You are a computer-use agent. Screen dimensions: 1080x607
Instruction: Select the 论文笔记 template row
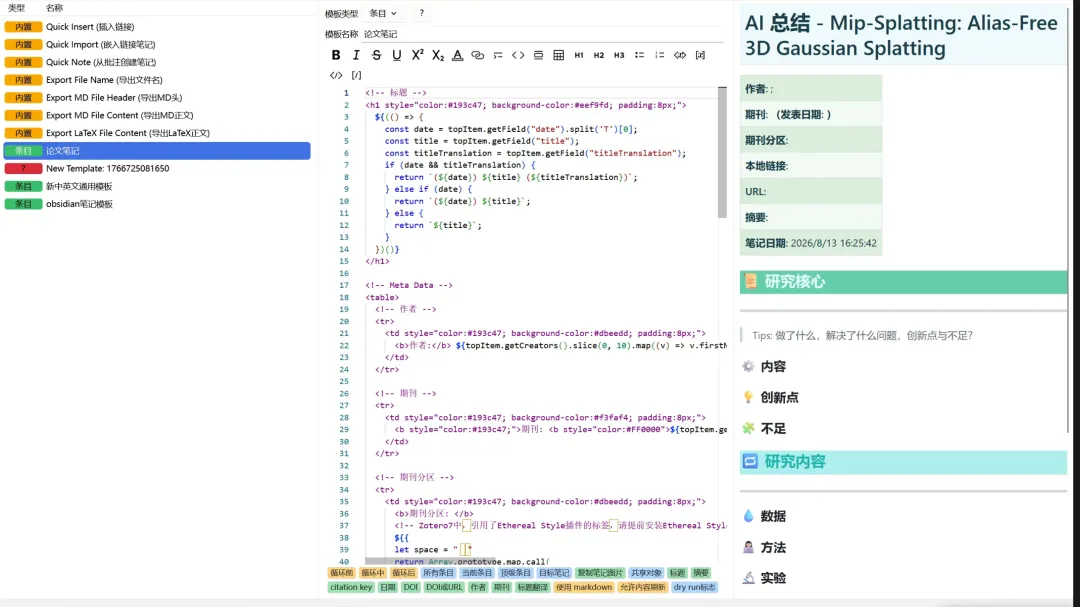(x=157, y=150)
